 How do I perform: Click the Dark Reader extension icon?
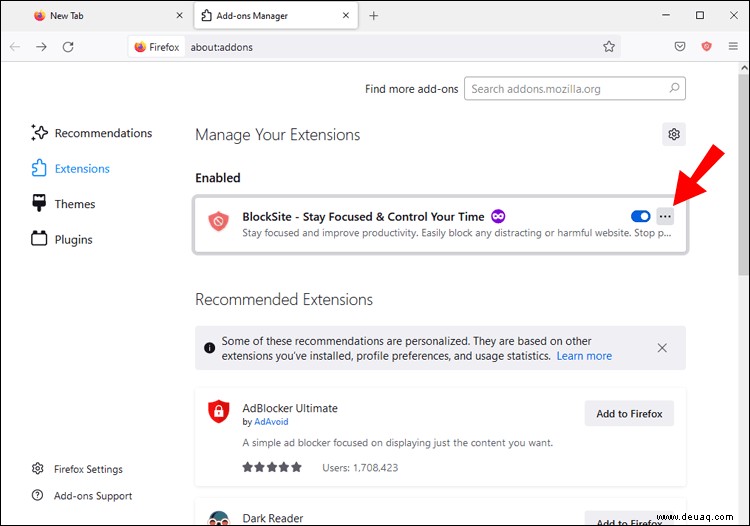219,518
